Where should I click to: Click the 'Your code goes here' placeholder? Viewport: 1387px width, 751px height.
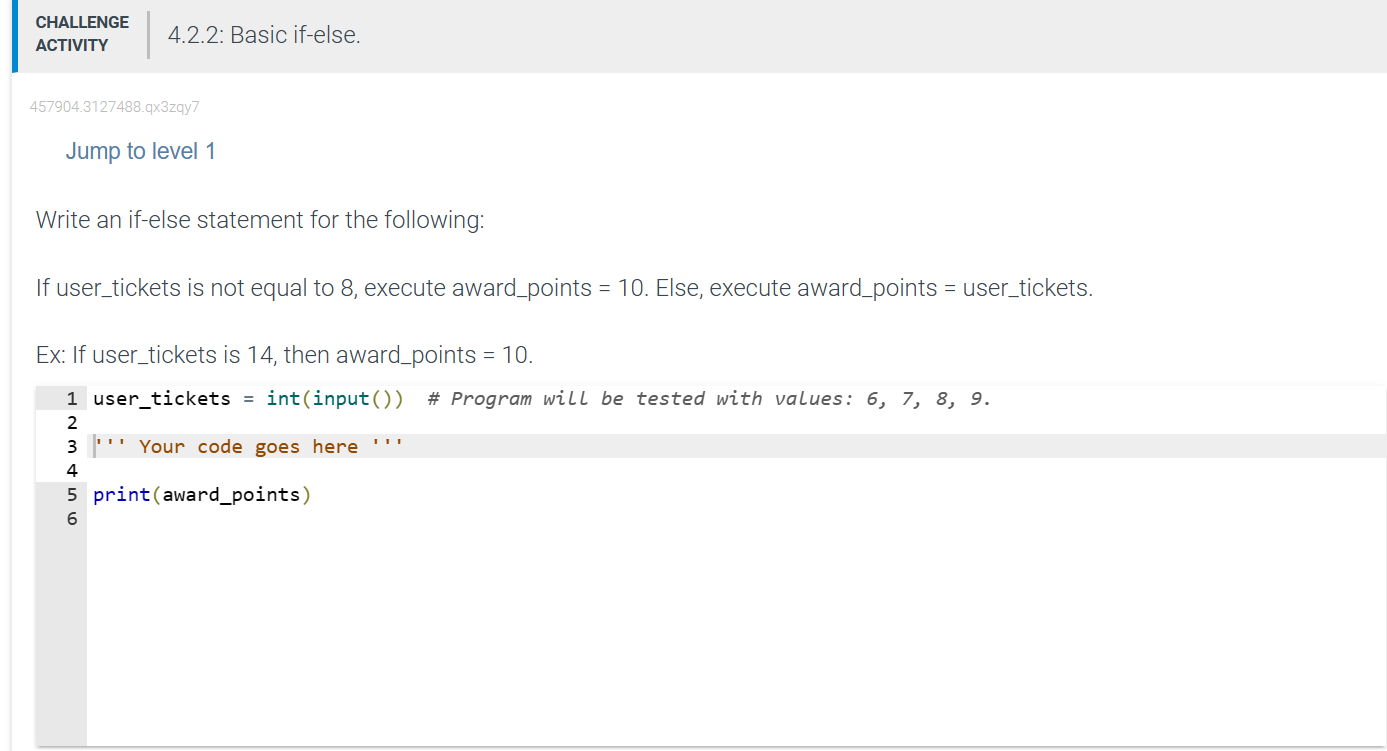click(247, 446)
